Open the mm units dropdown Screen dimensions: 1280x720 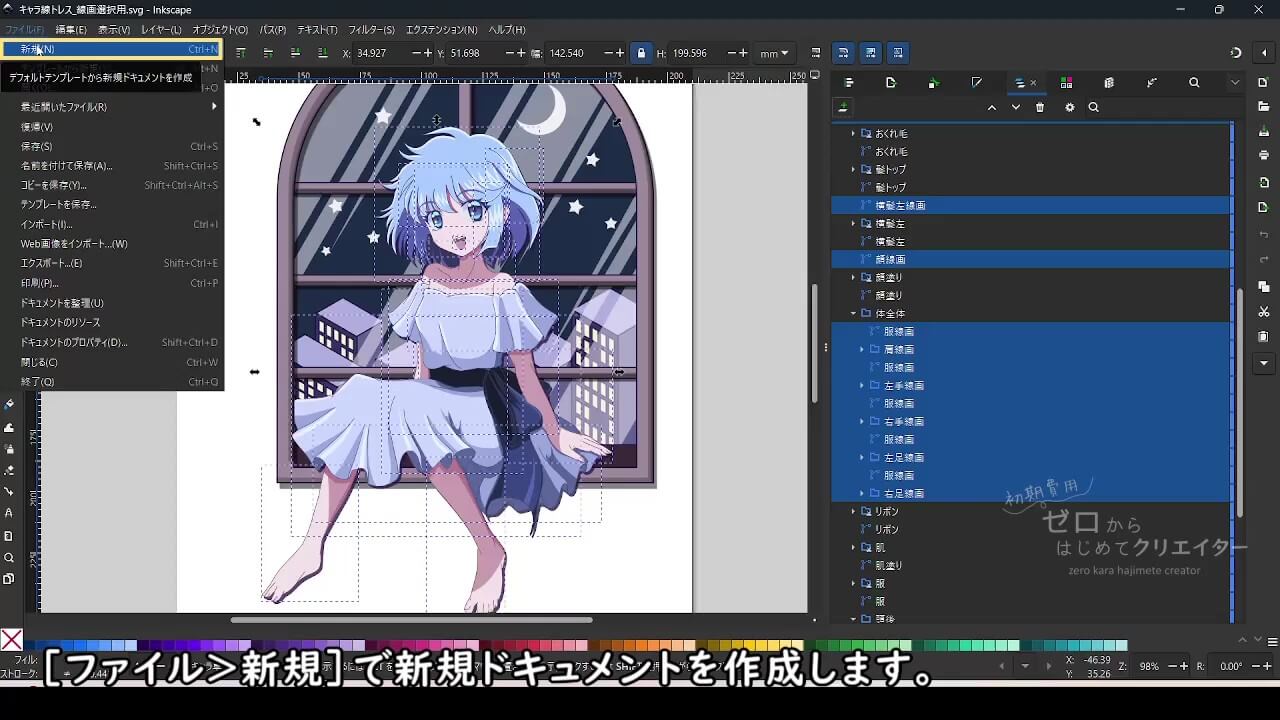point(774,53)
